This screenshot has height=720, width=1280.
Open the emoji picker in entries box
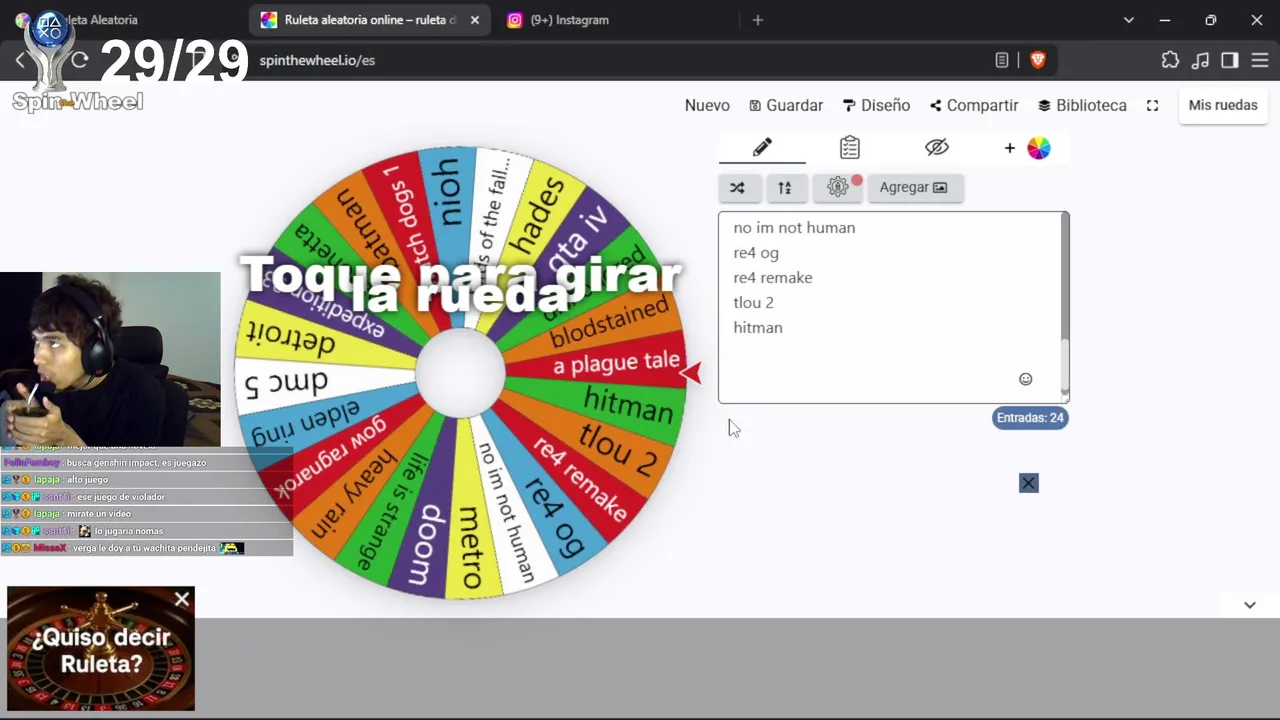[x=1025, y=379]
